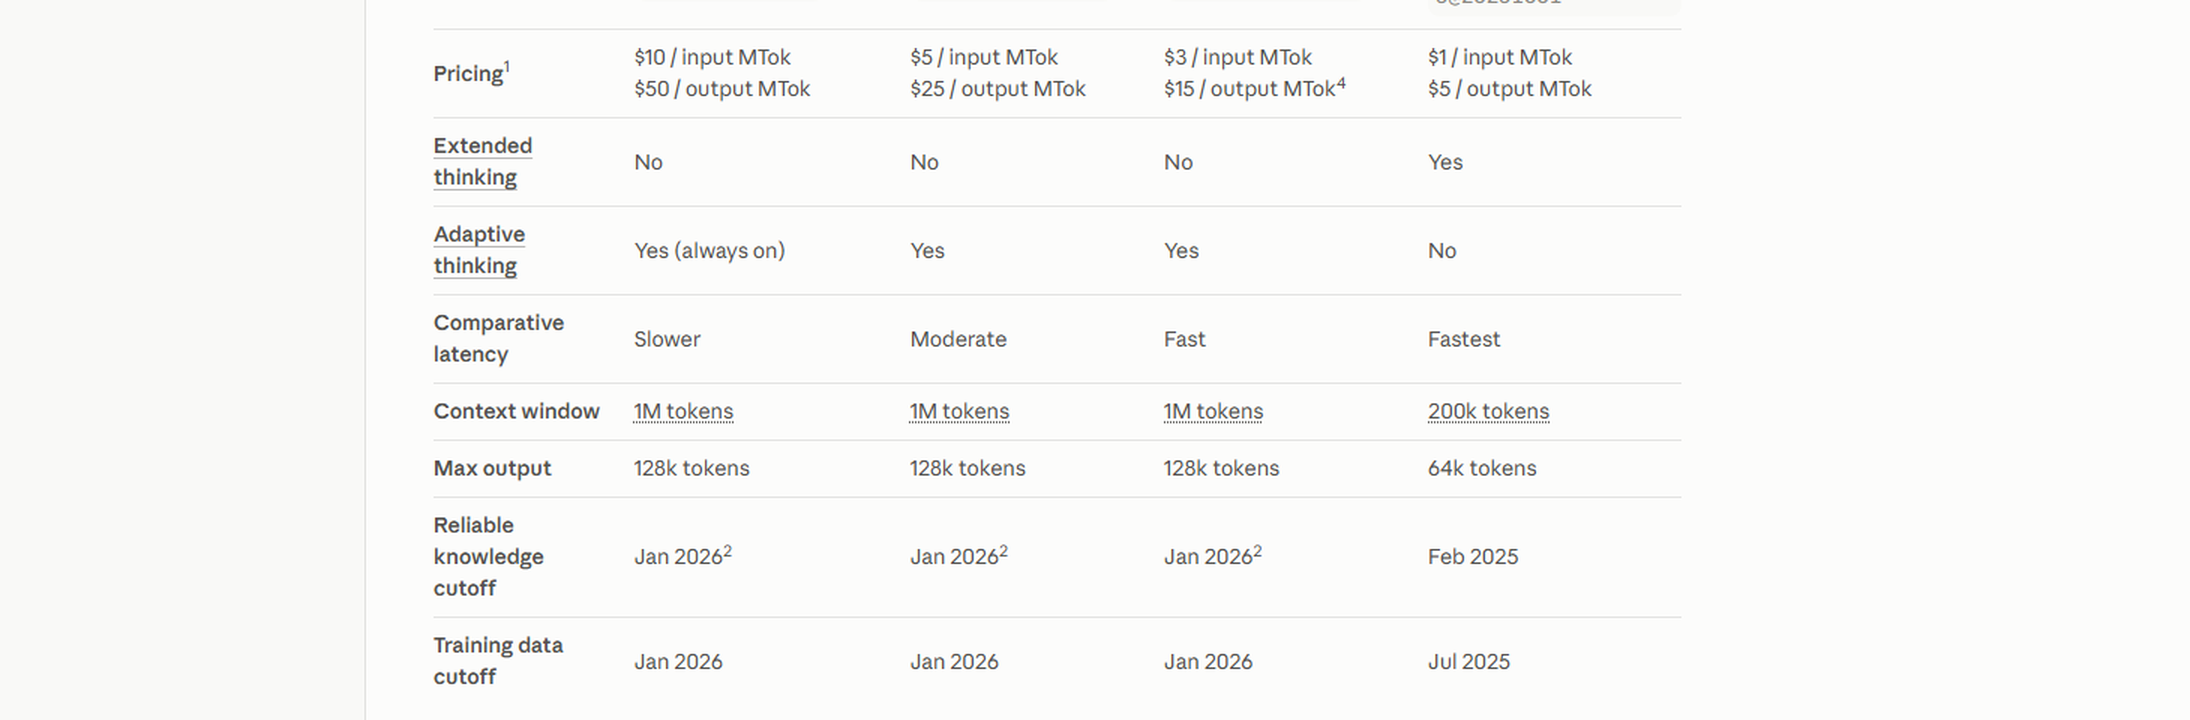This screenshot has height=720, width=2190.
Task: Click the 'Slower' latency cell
Action: coord(667,339)
